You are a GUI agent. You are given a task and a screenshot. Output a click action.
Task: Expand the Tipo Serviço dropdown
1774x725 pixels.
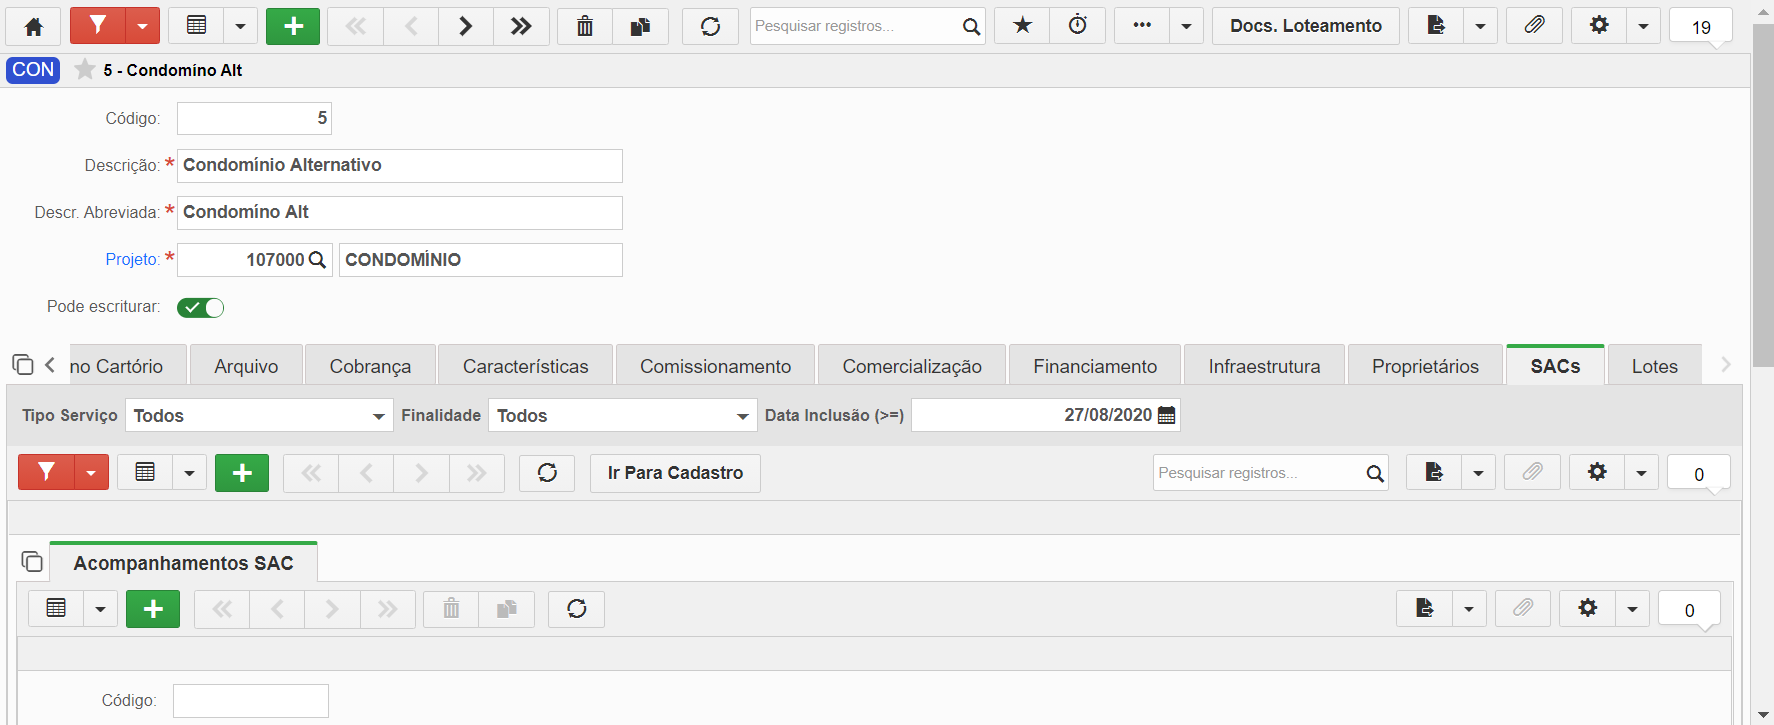pyautogui.click(x=259, y=416)
